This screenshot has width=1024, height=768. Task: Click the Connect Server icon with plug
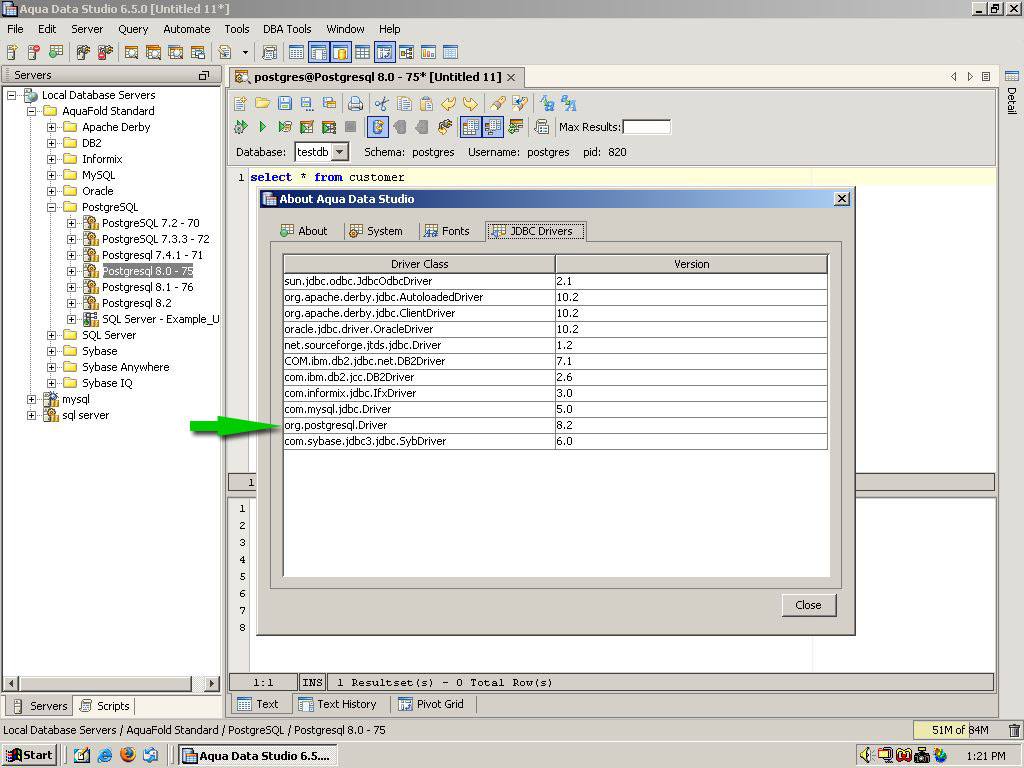point(83,52)
